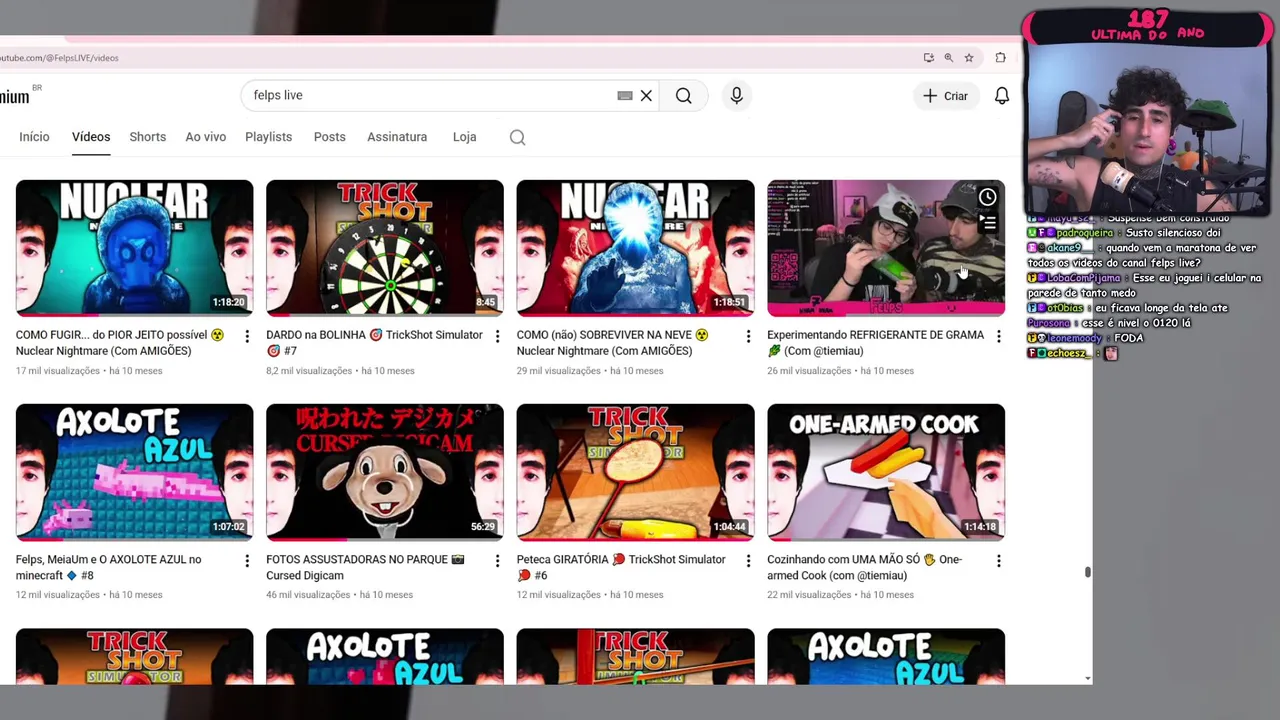Open the Loja tab
The image size is (1280, 720).
coord(464,137)
